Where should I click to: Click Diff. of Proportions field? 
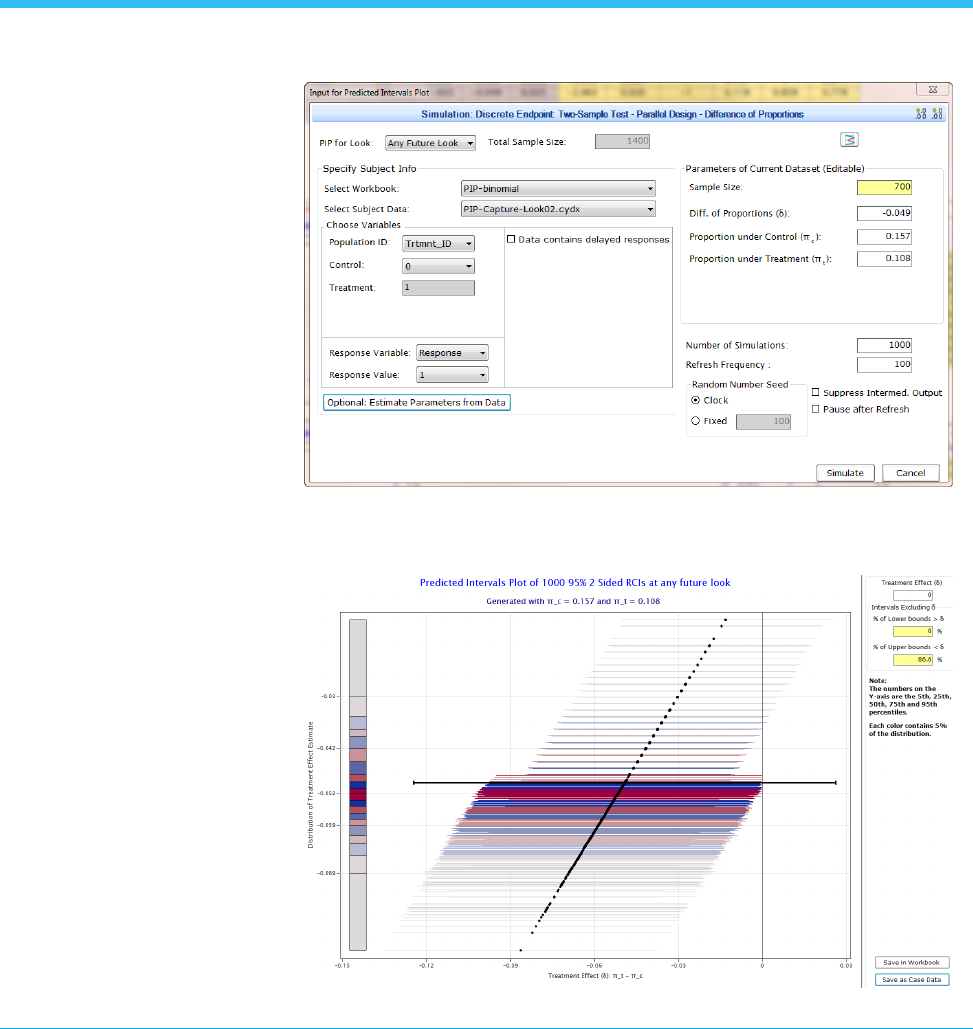pyautogui.click(x=884, y=213)
